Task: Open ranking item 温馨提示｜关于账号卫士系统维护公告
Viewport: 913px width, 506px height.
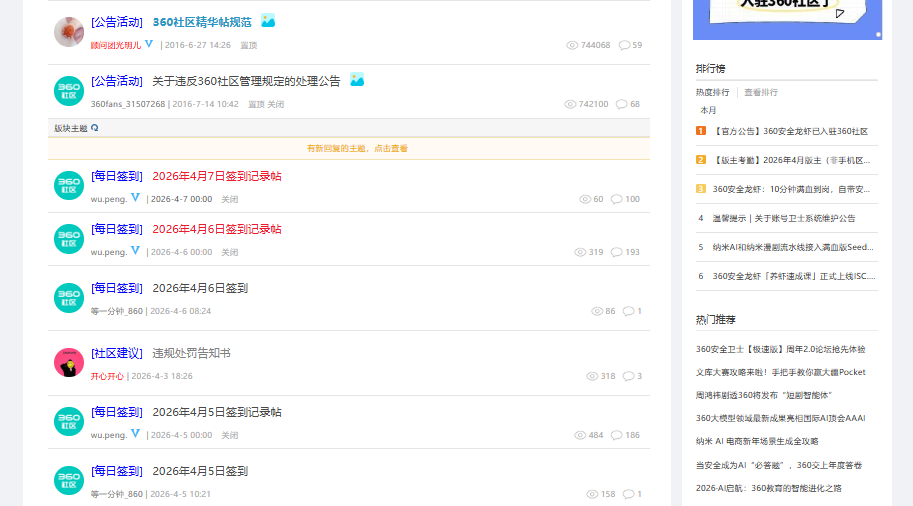Action: [x=784, y=218]
